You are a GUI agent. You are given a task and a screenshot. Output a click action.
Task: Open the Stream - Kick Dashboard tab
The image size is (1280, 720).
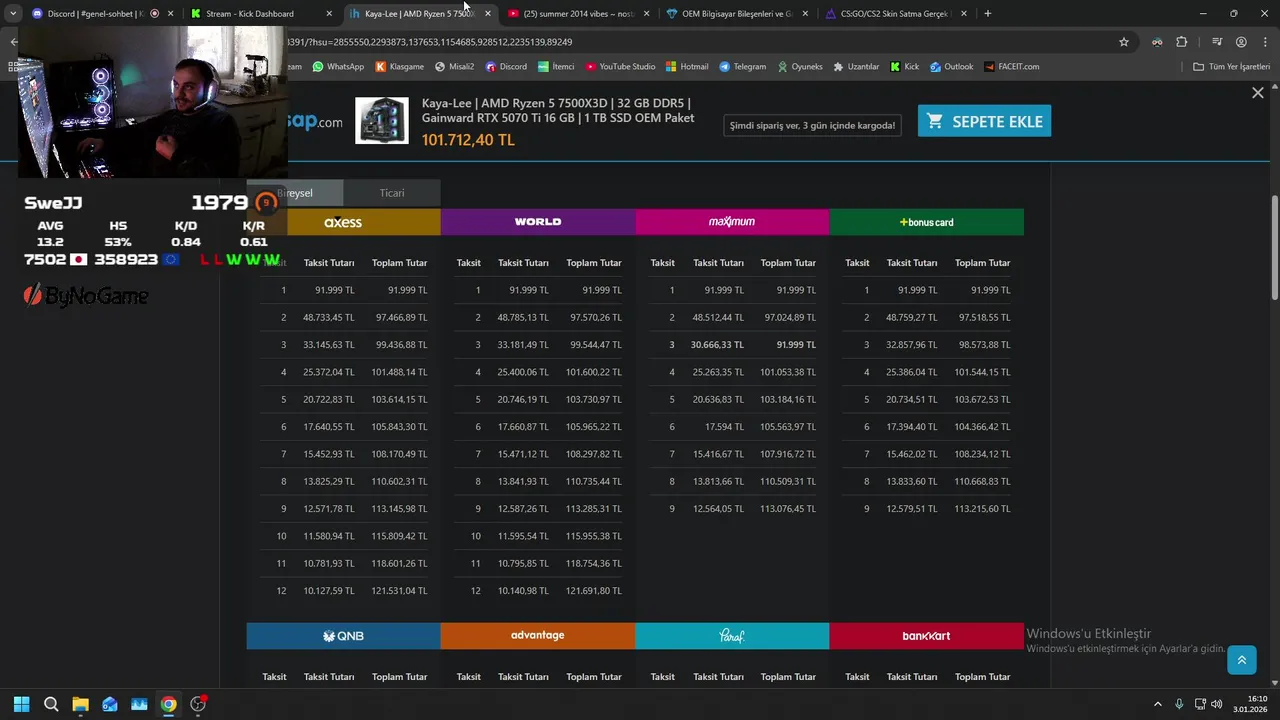(250, 14)
